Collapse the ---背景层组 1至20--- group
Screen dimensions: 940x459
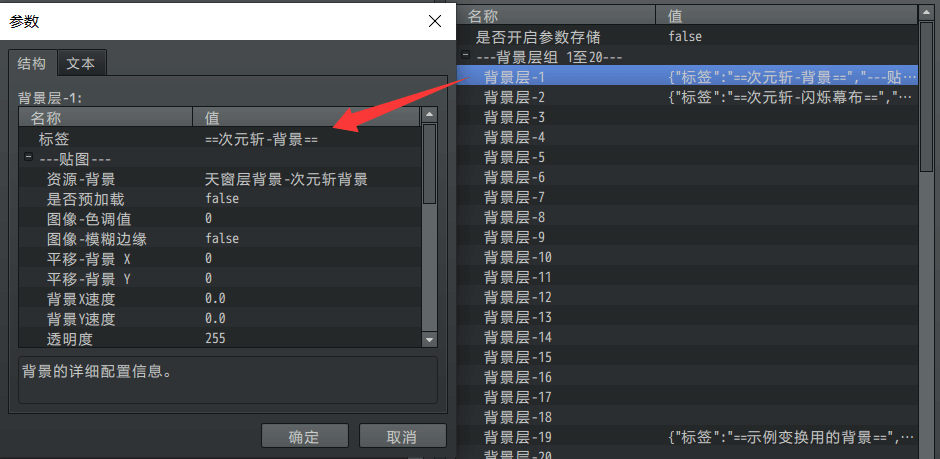(x=465, y=55)
